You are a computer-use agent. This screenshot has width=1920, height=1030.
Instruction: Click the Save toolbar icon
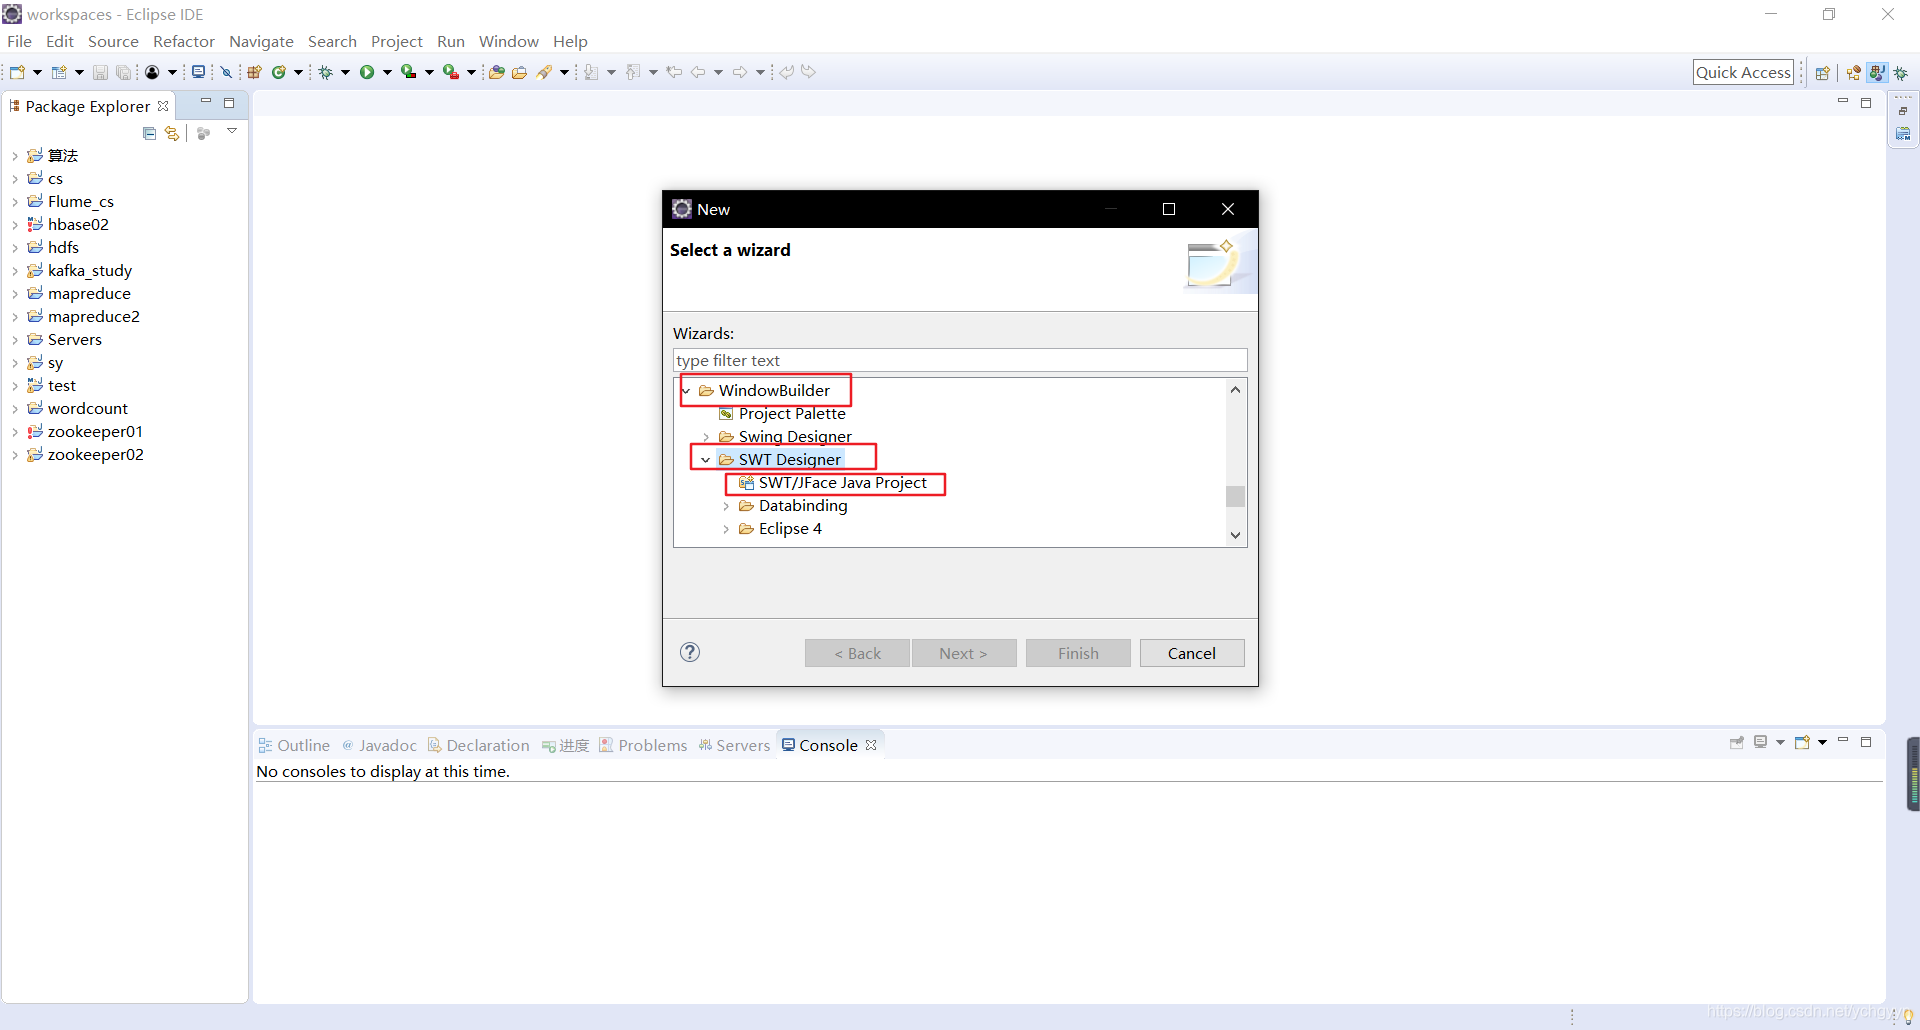[x=100, y=72]
